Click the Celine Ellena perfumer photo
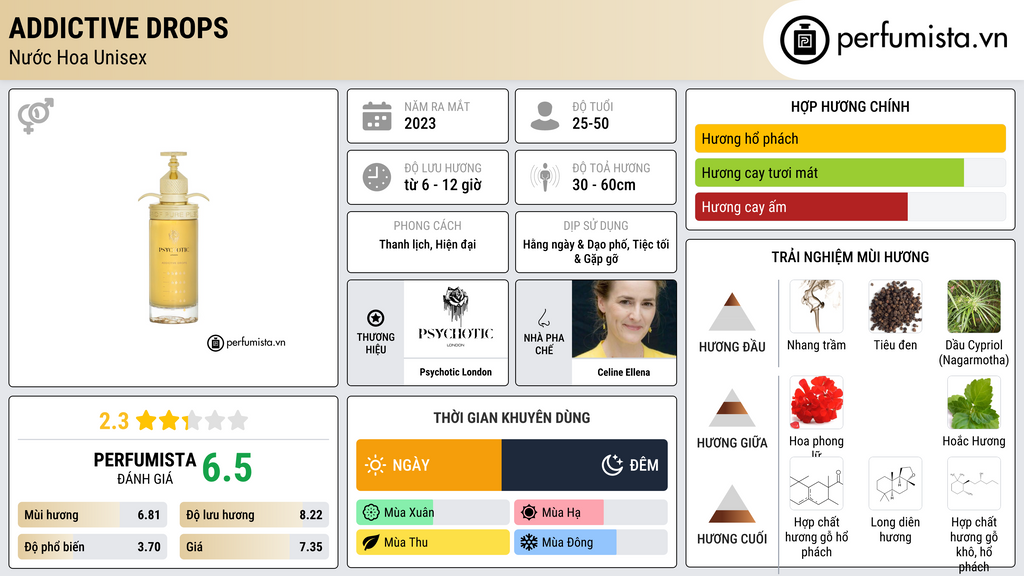 point(624,319)
